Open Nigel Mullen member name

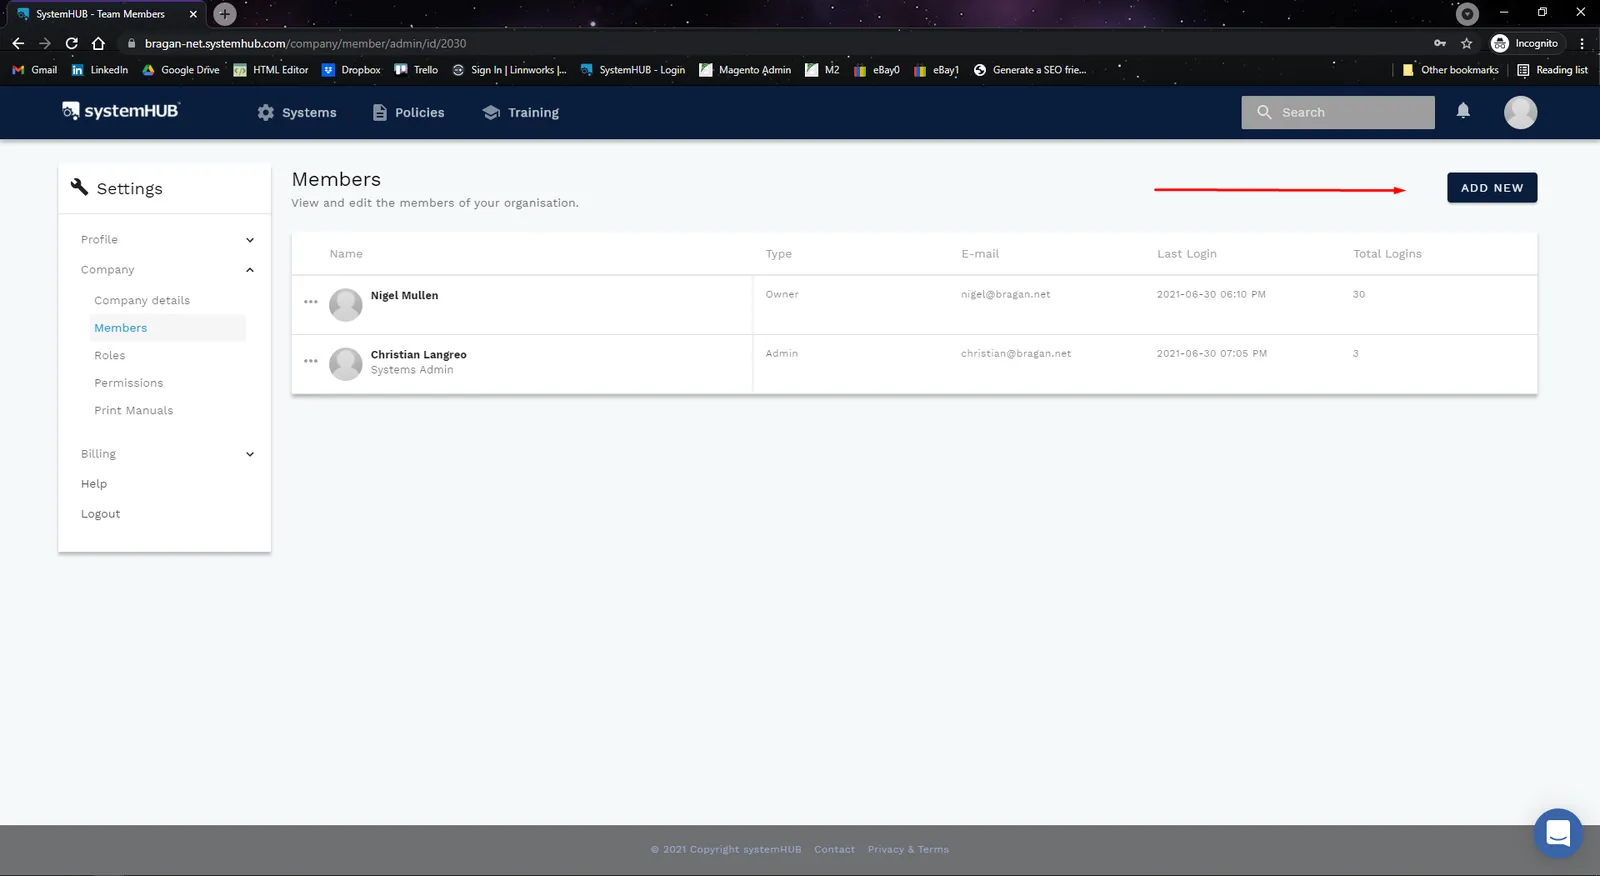(x=404, y=296)
